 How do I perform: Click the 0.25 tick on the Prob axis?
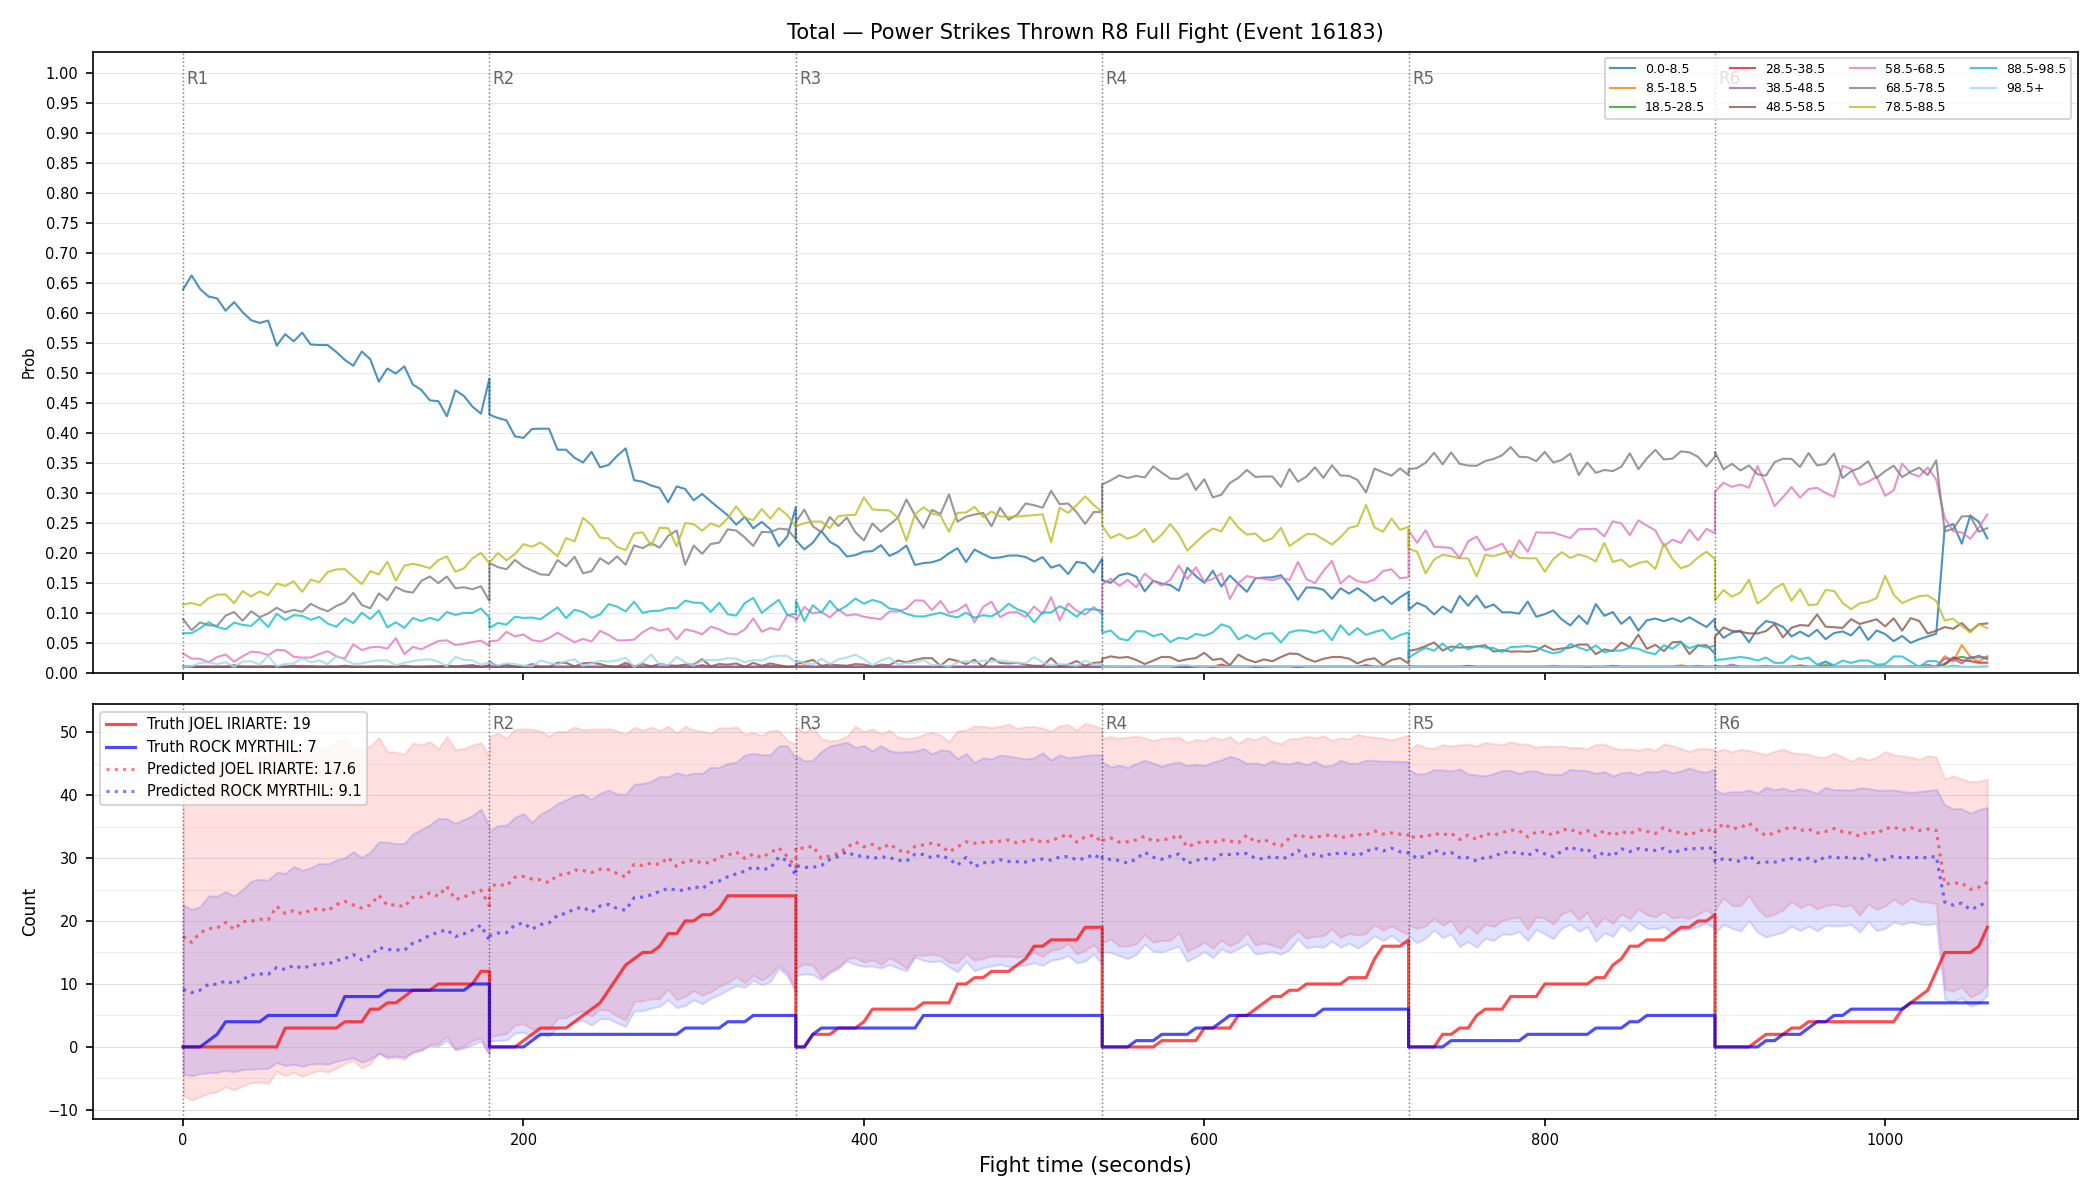[62, 523]
